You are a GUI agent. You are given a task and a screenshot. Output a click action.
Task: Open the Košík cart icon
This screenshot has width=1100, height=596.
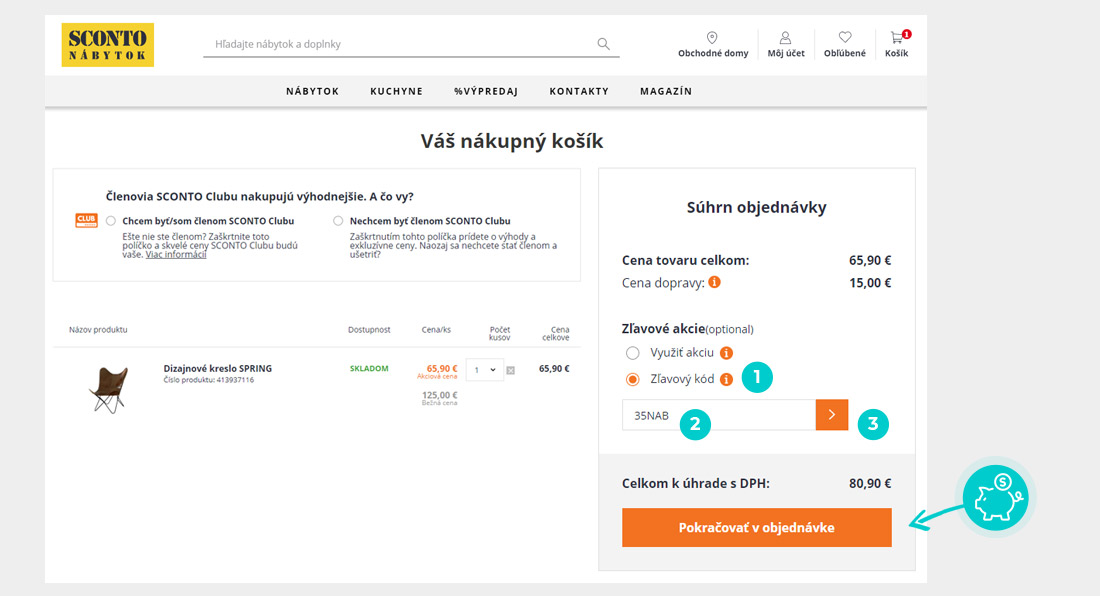coord(897,44)
